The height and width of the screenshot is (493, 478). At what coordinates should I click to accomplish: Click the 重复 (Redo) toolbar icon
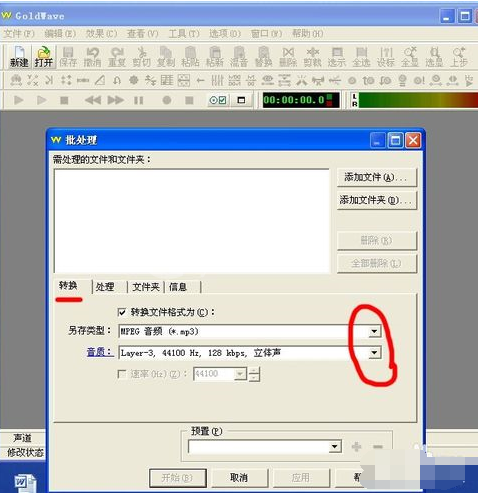tap(117, 57)
